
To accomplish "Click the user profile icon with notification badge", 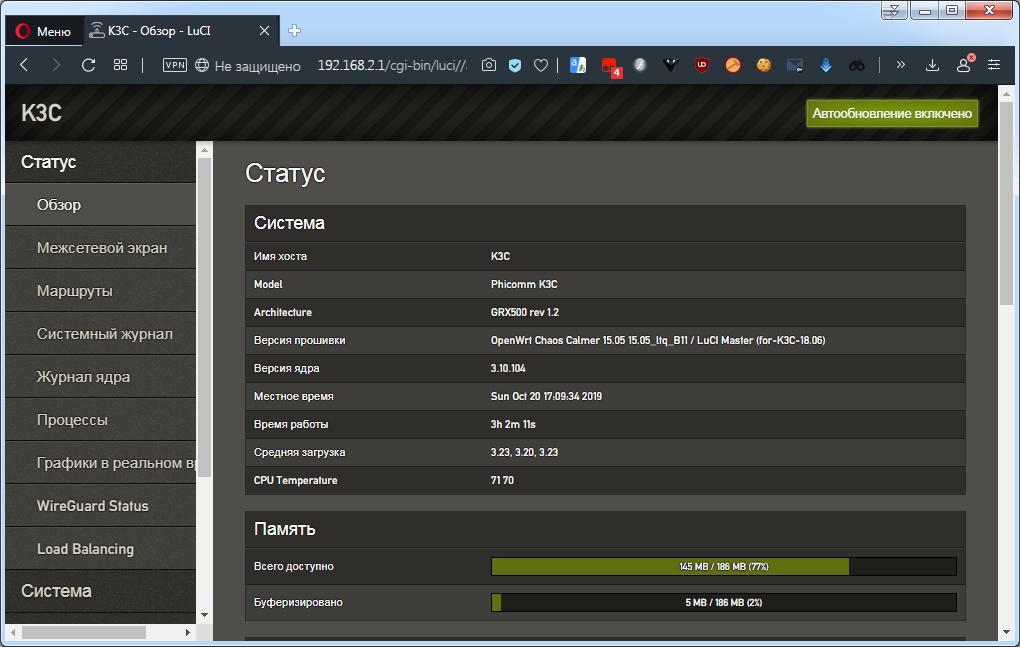I will coord(963,64).
